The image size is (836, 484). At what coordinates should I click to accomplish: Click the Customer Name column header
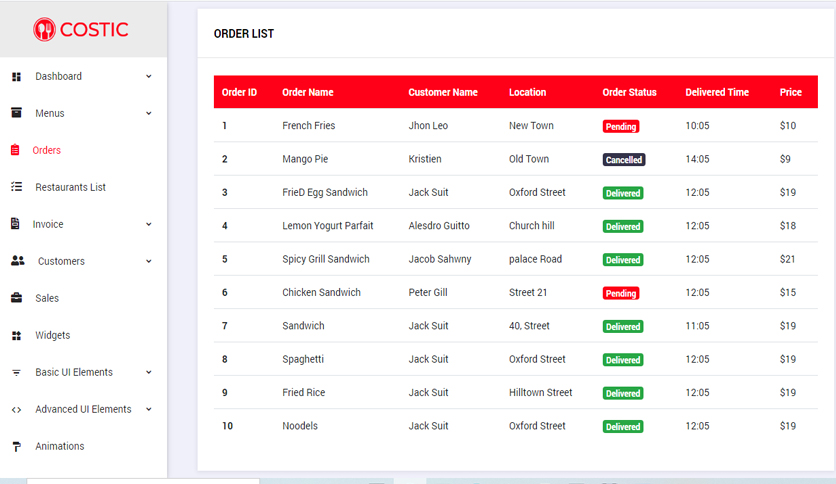[x=443, y=92]
